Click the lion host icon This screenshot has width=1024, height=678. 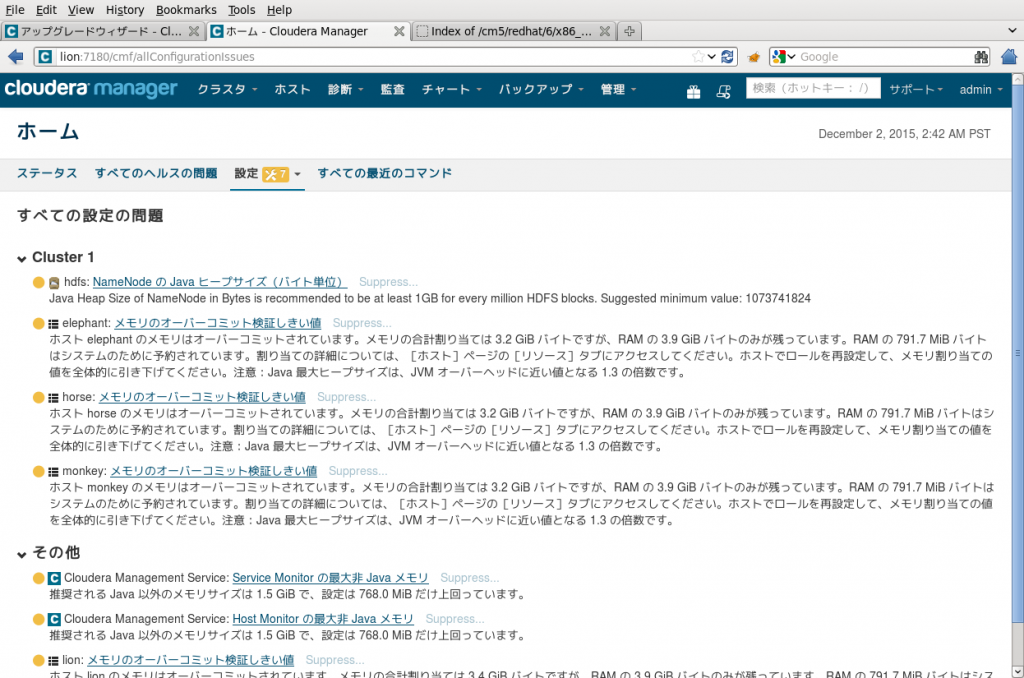[x=54, y=661]
